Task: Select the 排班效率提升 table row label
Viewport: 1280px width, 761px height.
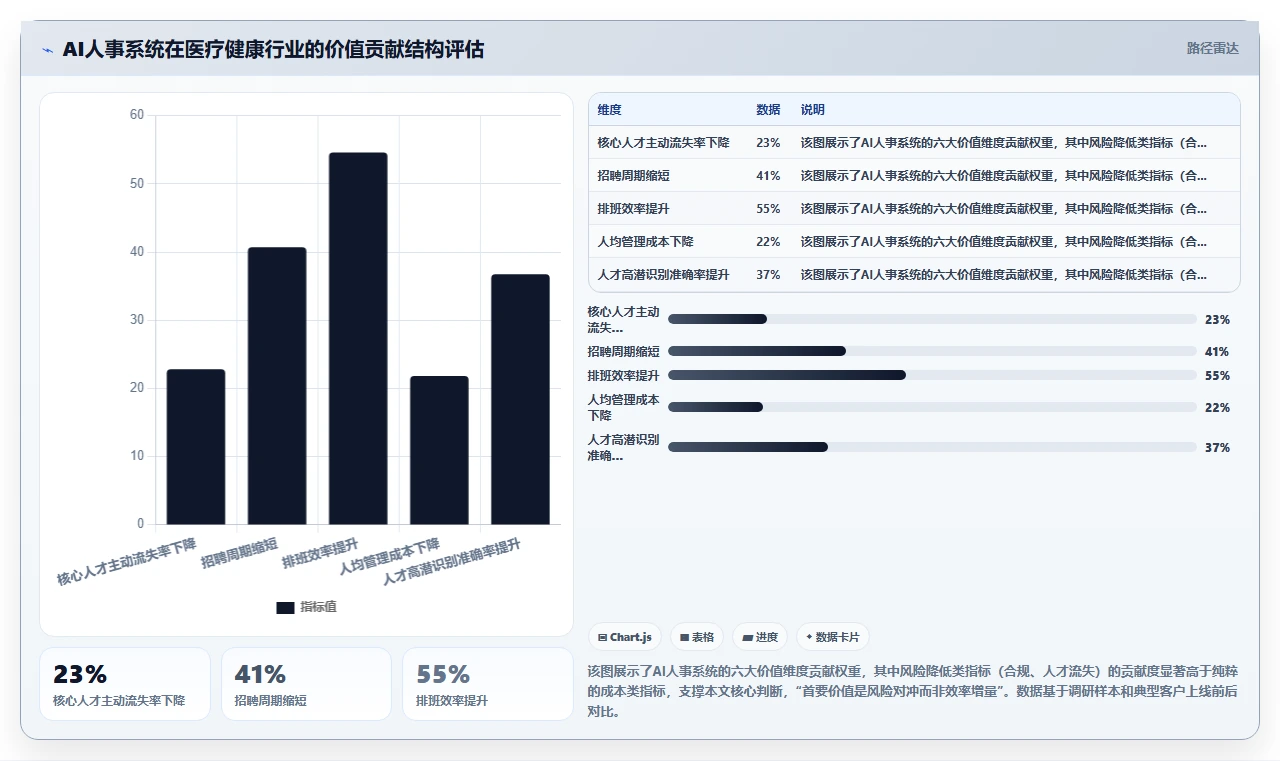Action: point(633,209)
